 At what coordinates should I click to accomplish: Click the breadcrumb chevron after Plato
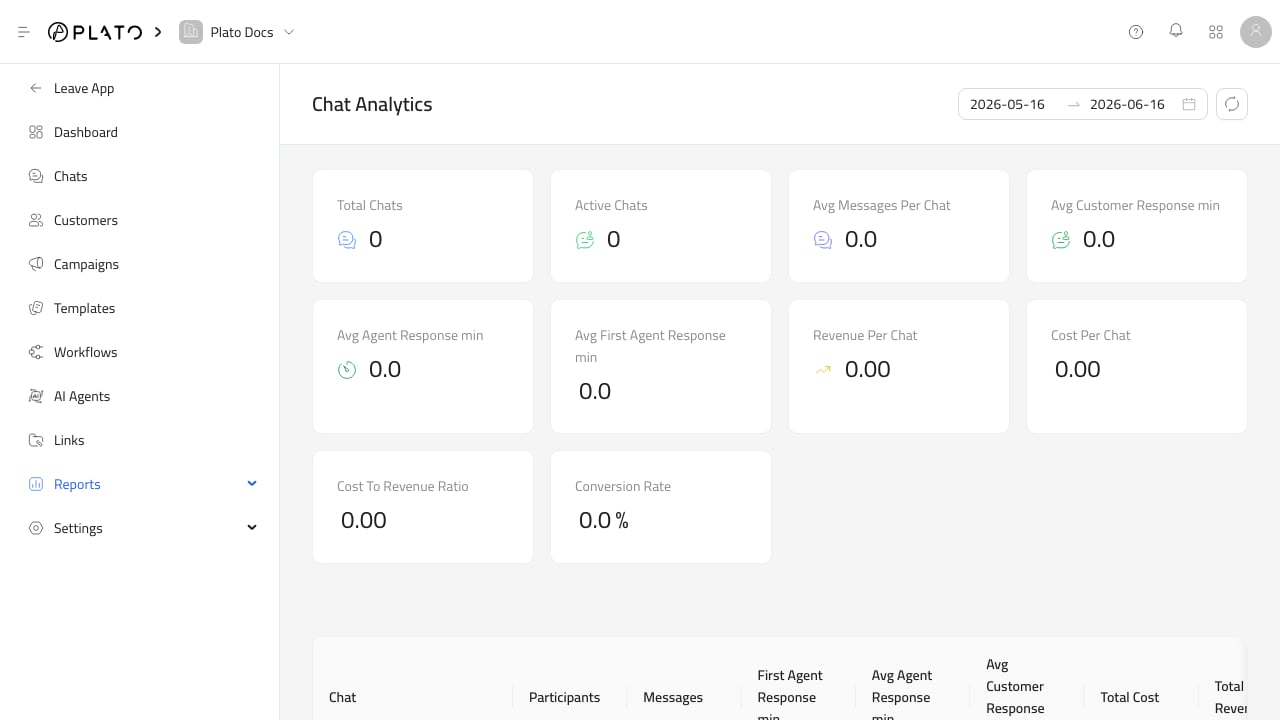(x=158, y=32)
